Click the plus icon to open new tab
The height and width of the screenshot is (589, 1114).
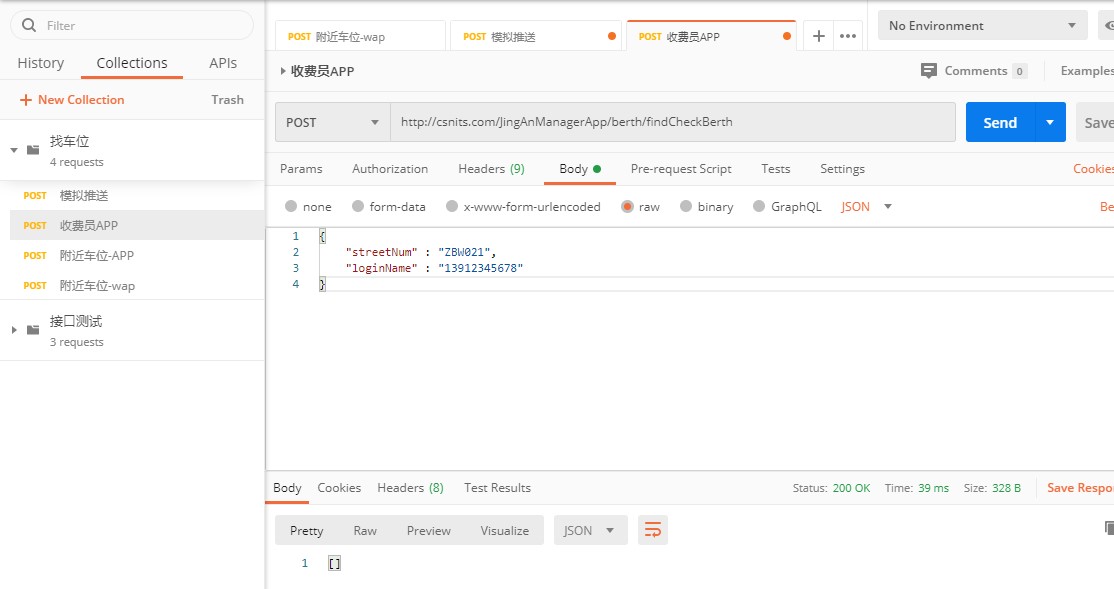[x=818, y=36]
